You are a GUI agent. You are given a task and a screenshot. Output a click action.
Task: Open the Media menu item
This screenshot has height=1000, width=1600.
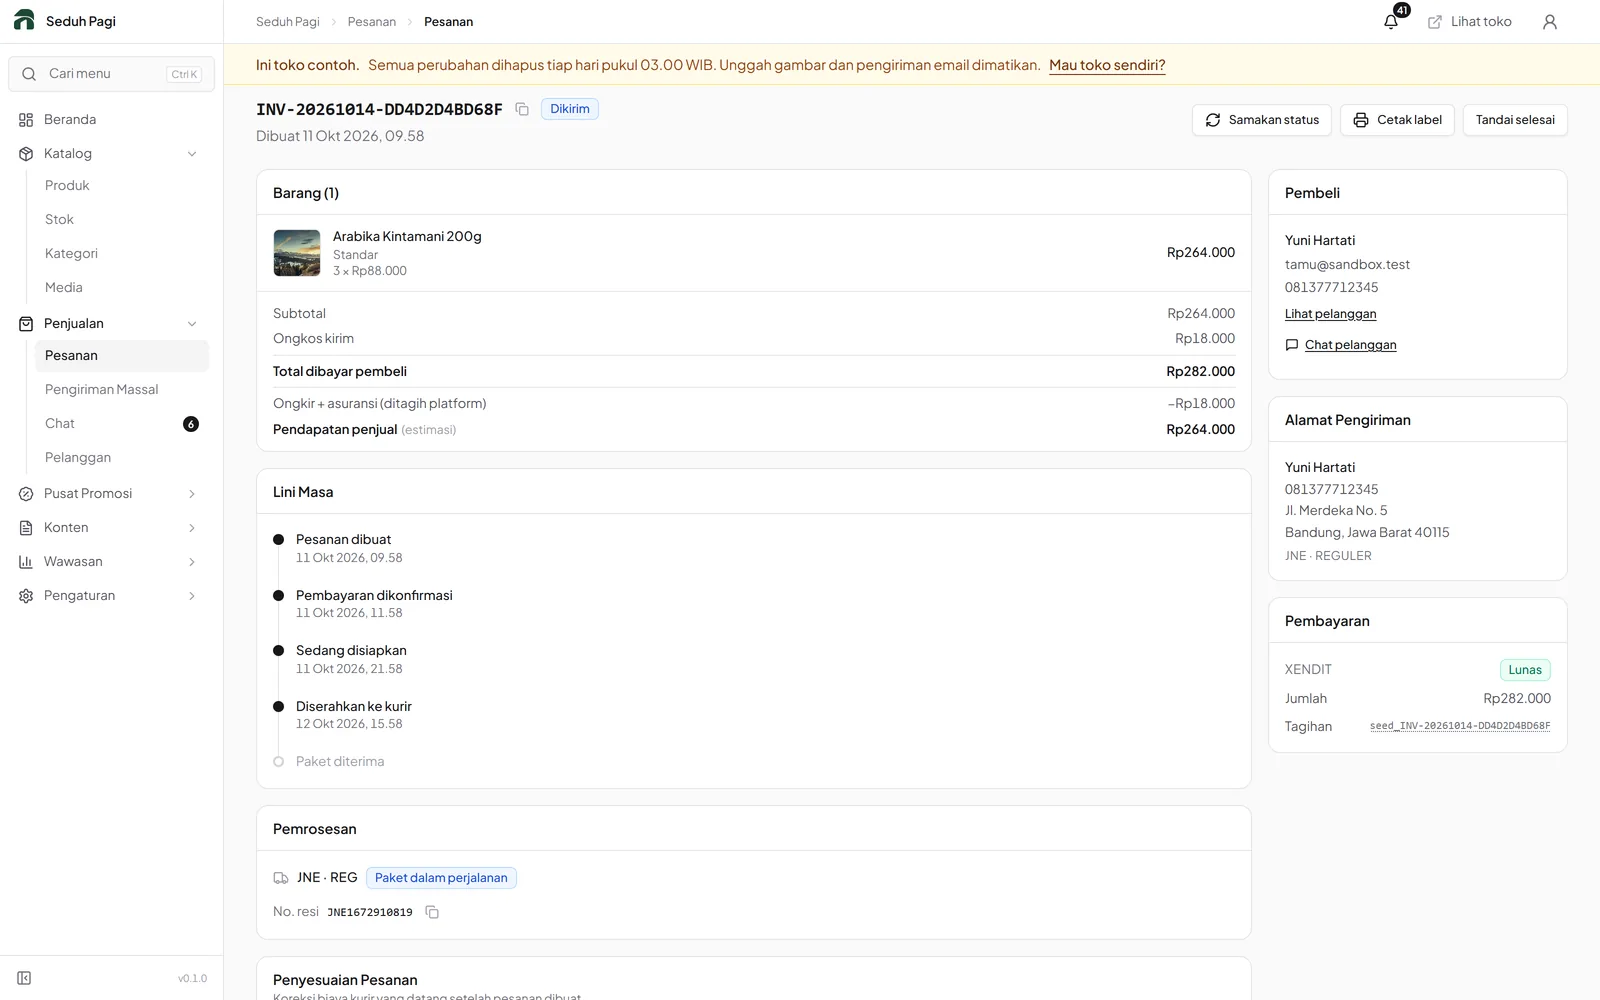tap(122, 287)
